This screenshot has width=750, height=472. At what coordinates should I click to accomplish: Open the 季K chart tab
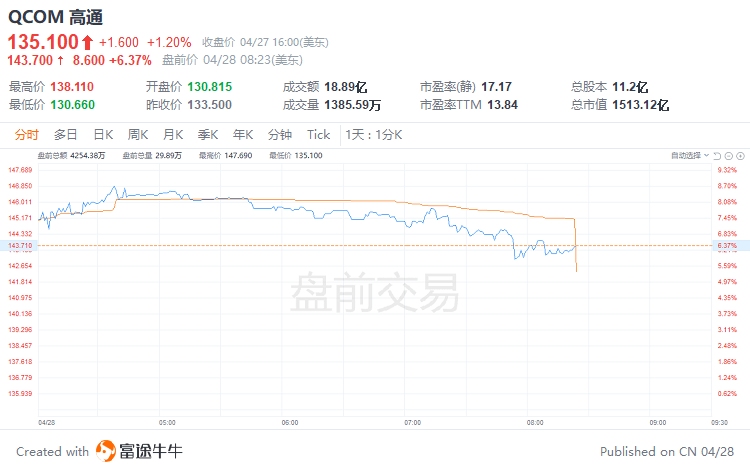tap(208, 135)
